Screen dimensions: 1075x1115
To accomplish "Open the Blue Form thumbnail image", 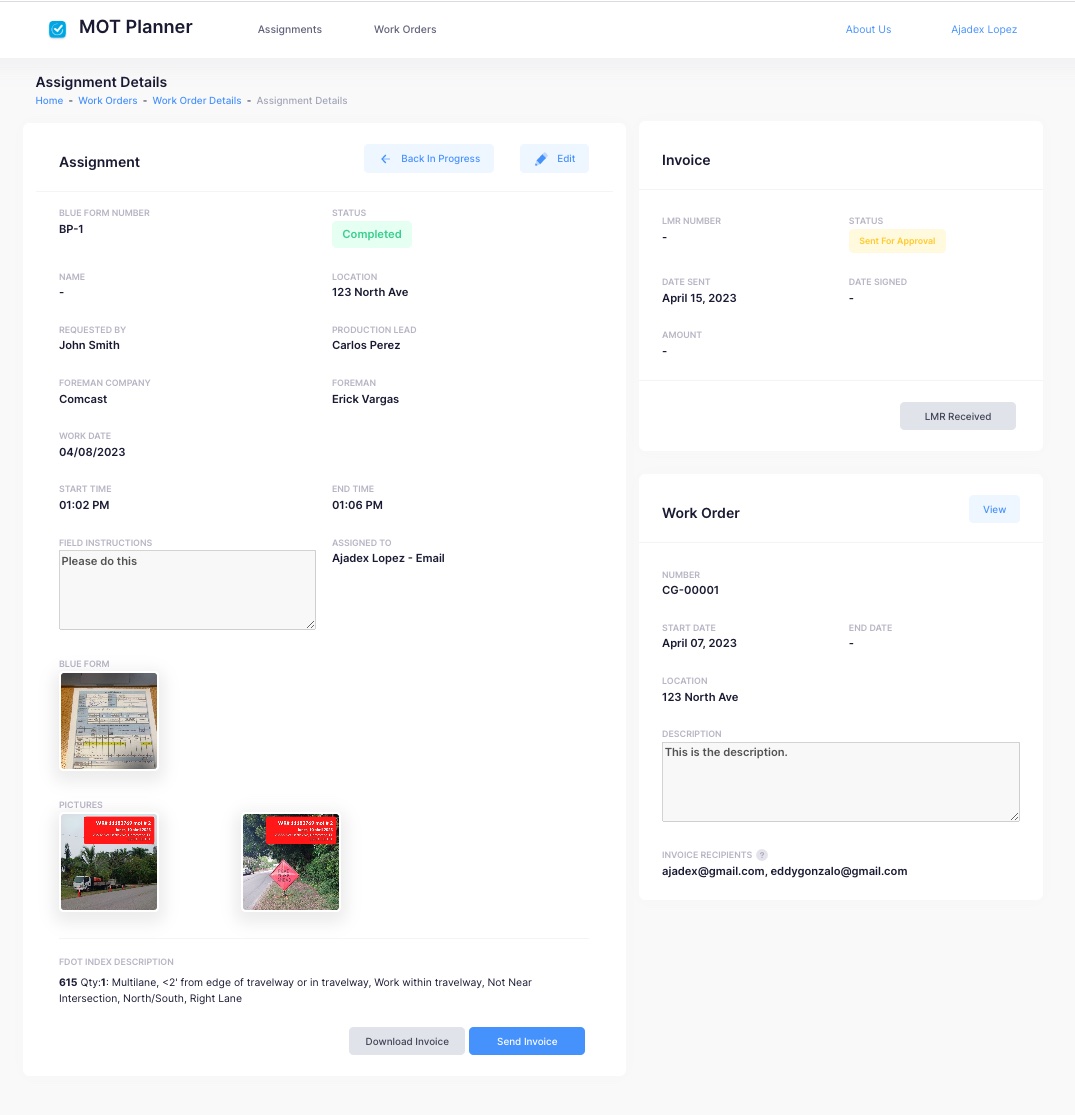I will pyautogui.click(x=109, y=721).
